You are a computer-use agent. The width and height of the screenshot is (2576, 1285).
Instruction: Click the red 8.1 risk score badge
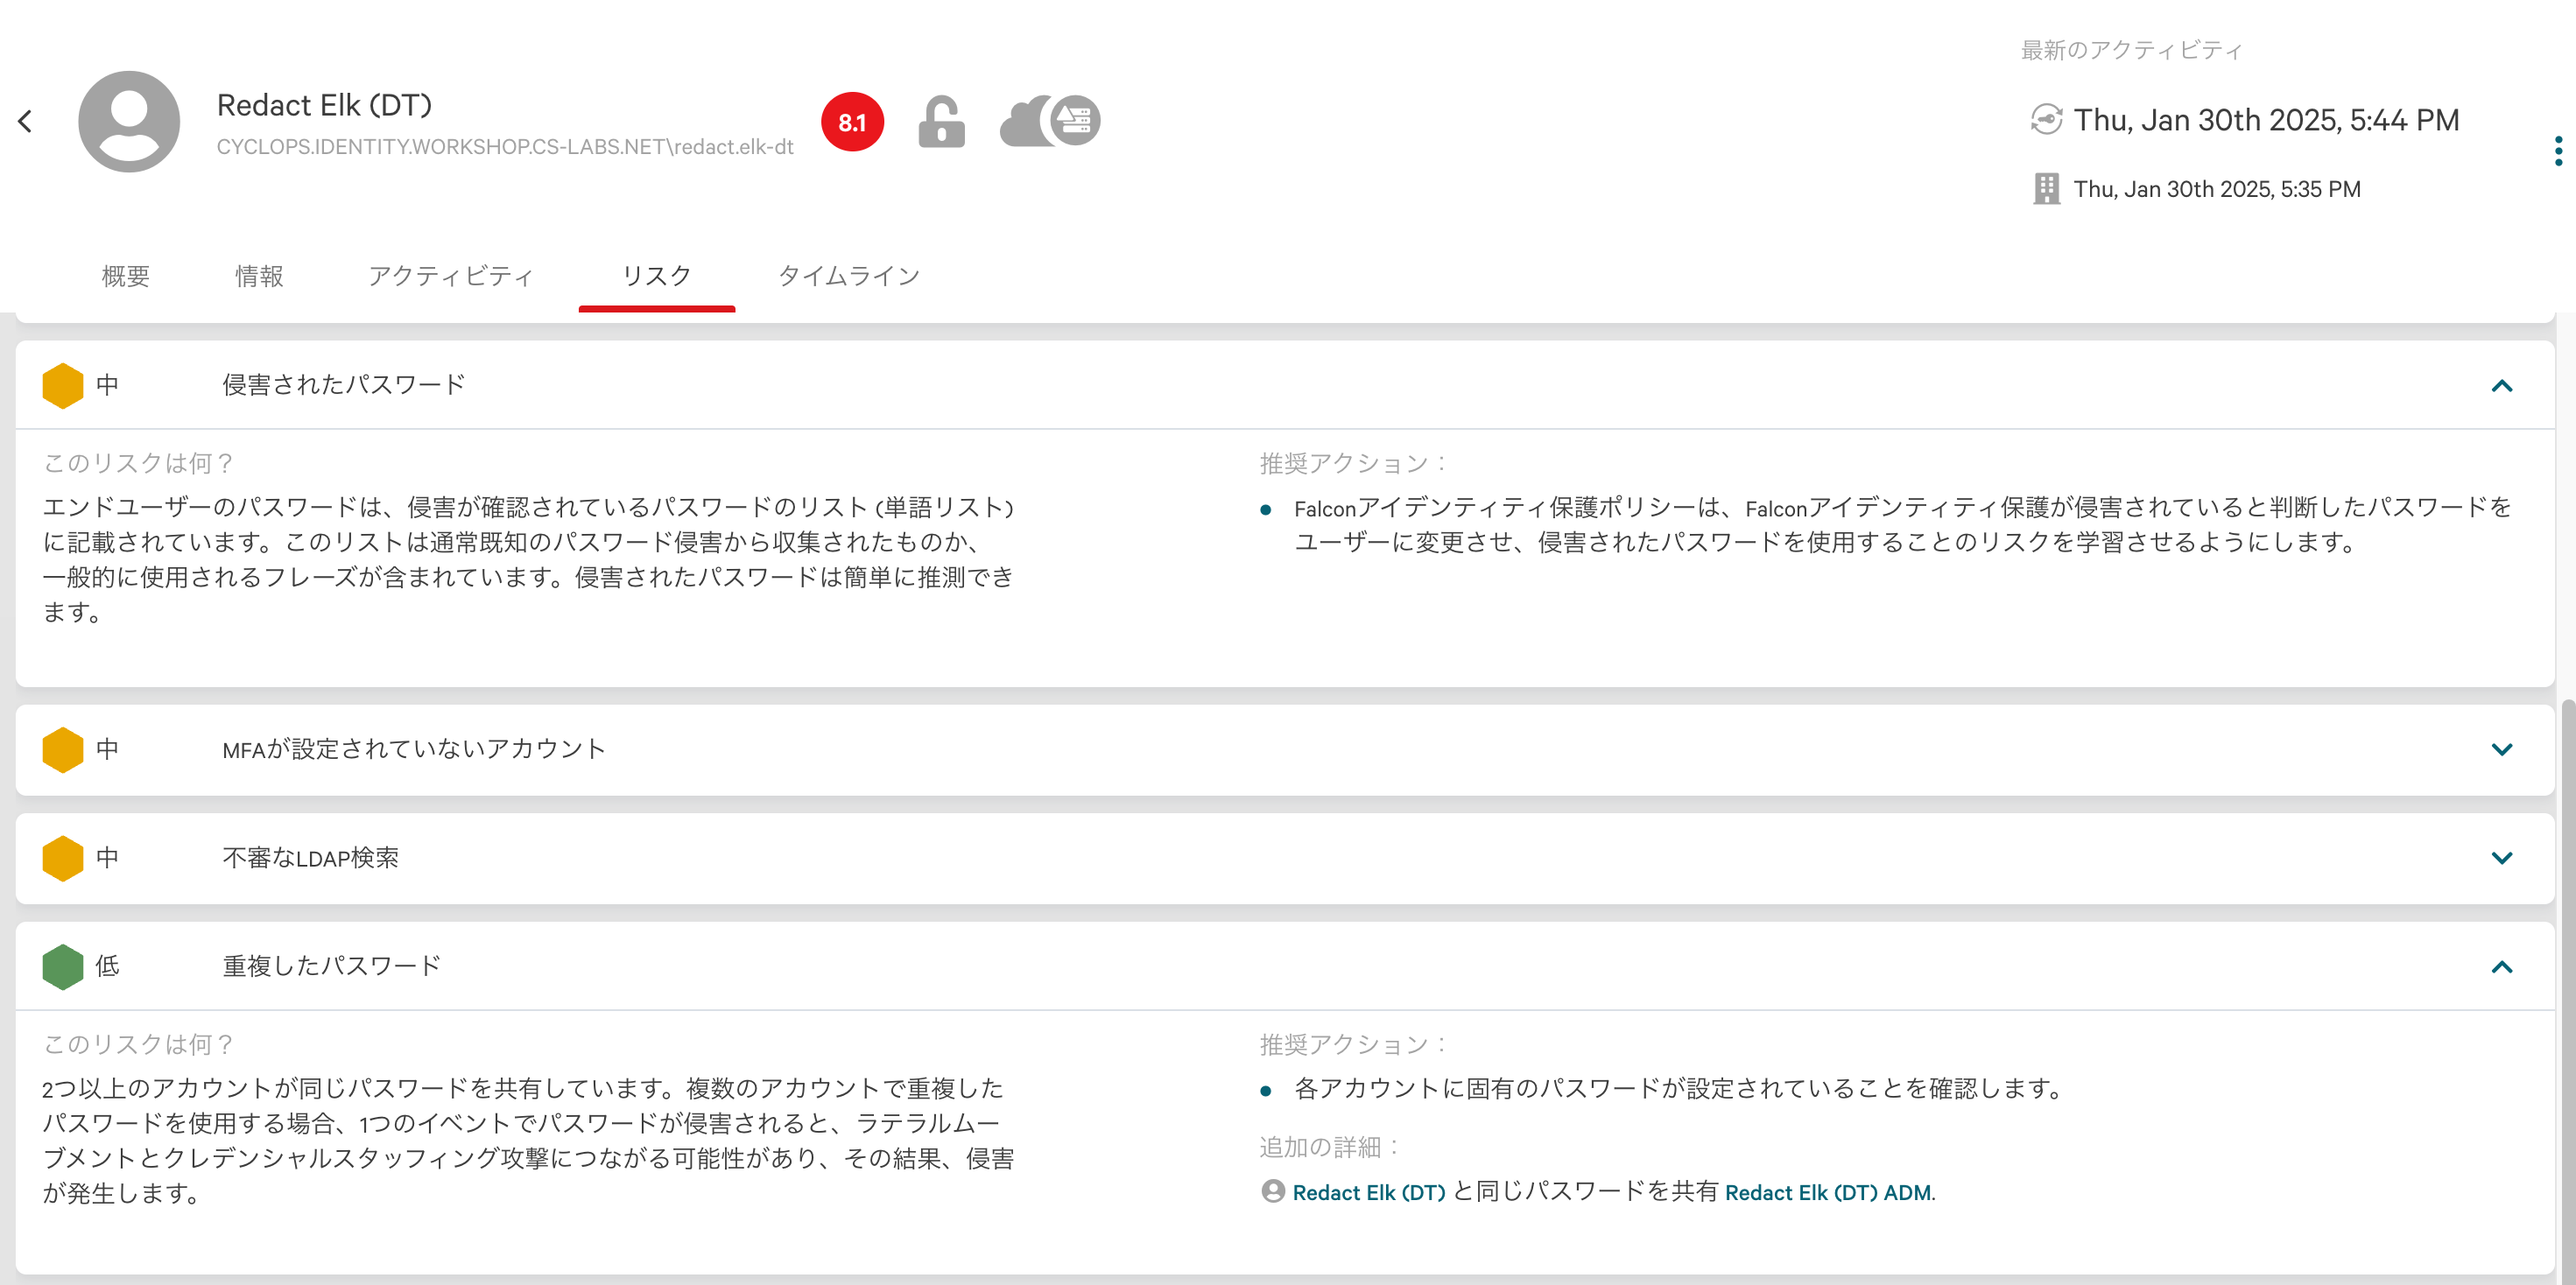(x=852, y=122)
